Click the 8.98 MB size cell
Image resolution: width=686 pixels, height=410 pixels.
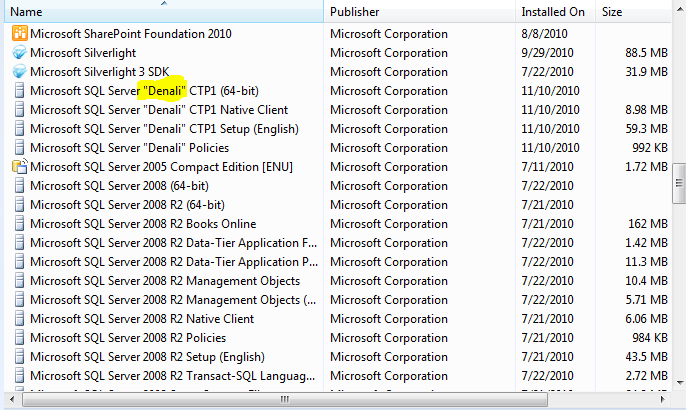(x=646, y=110)
